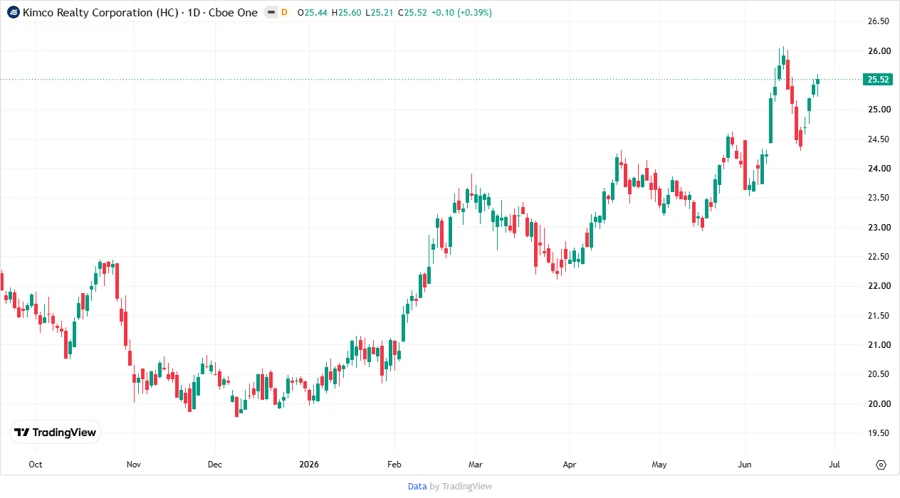Screen dimensions: 900x498
Task: Click the open value O25.44
Action: (x=312, y=12)
